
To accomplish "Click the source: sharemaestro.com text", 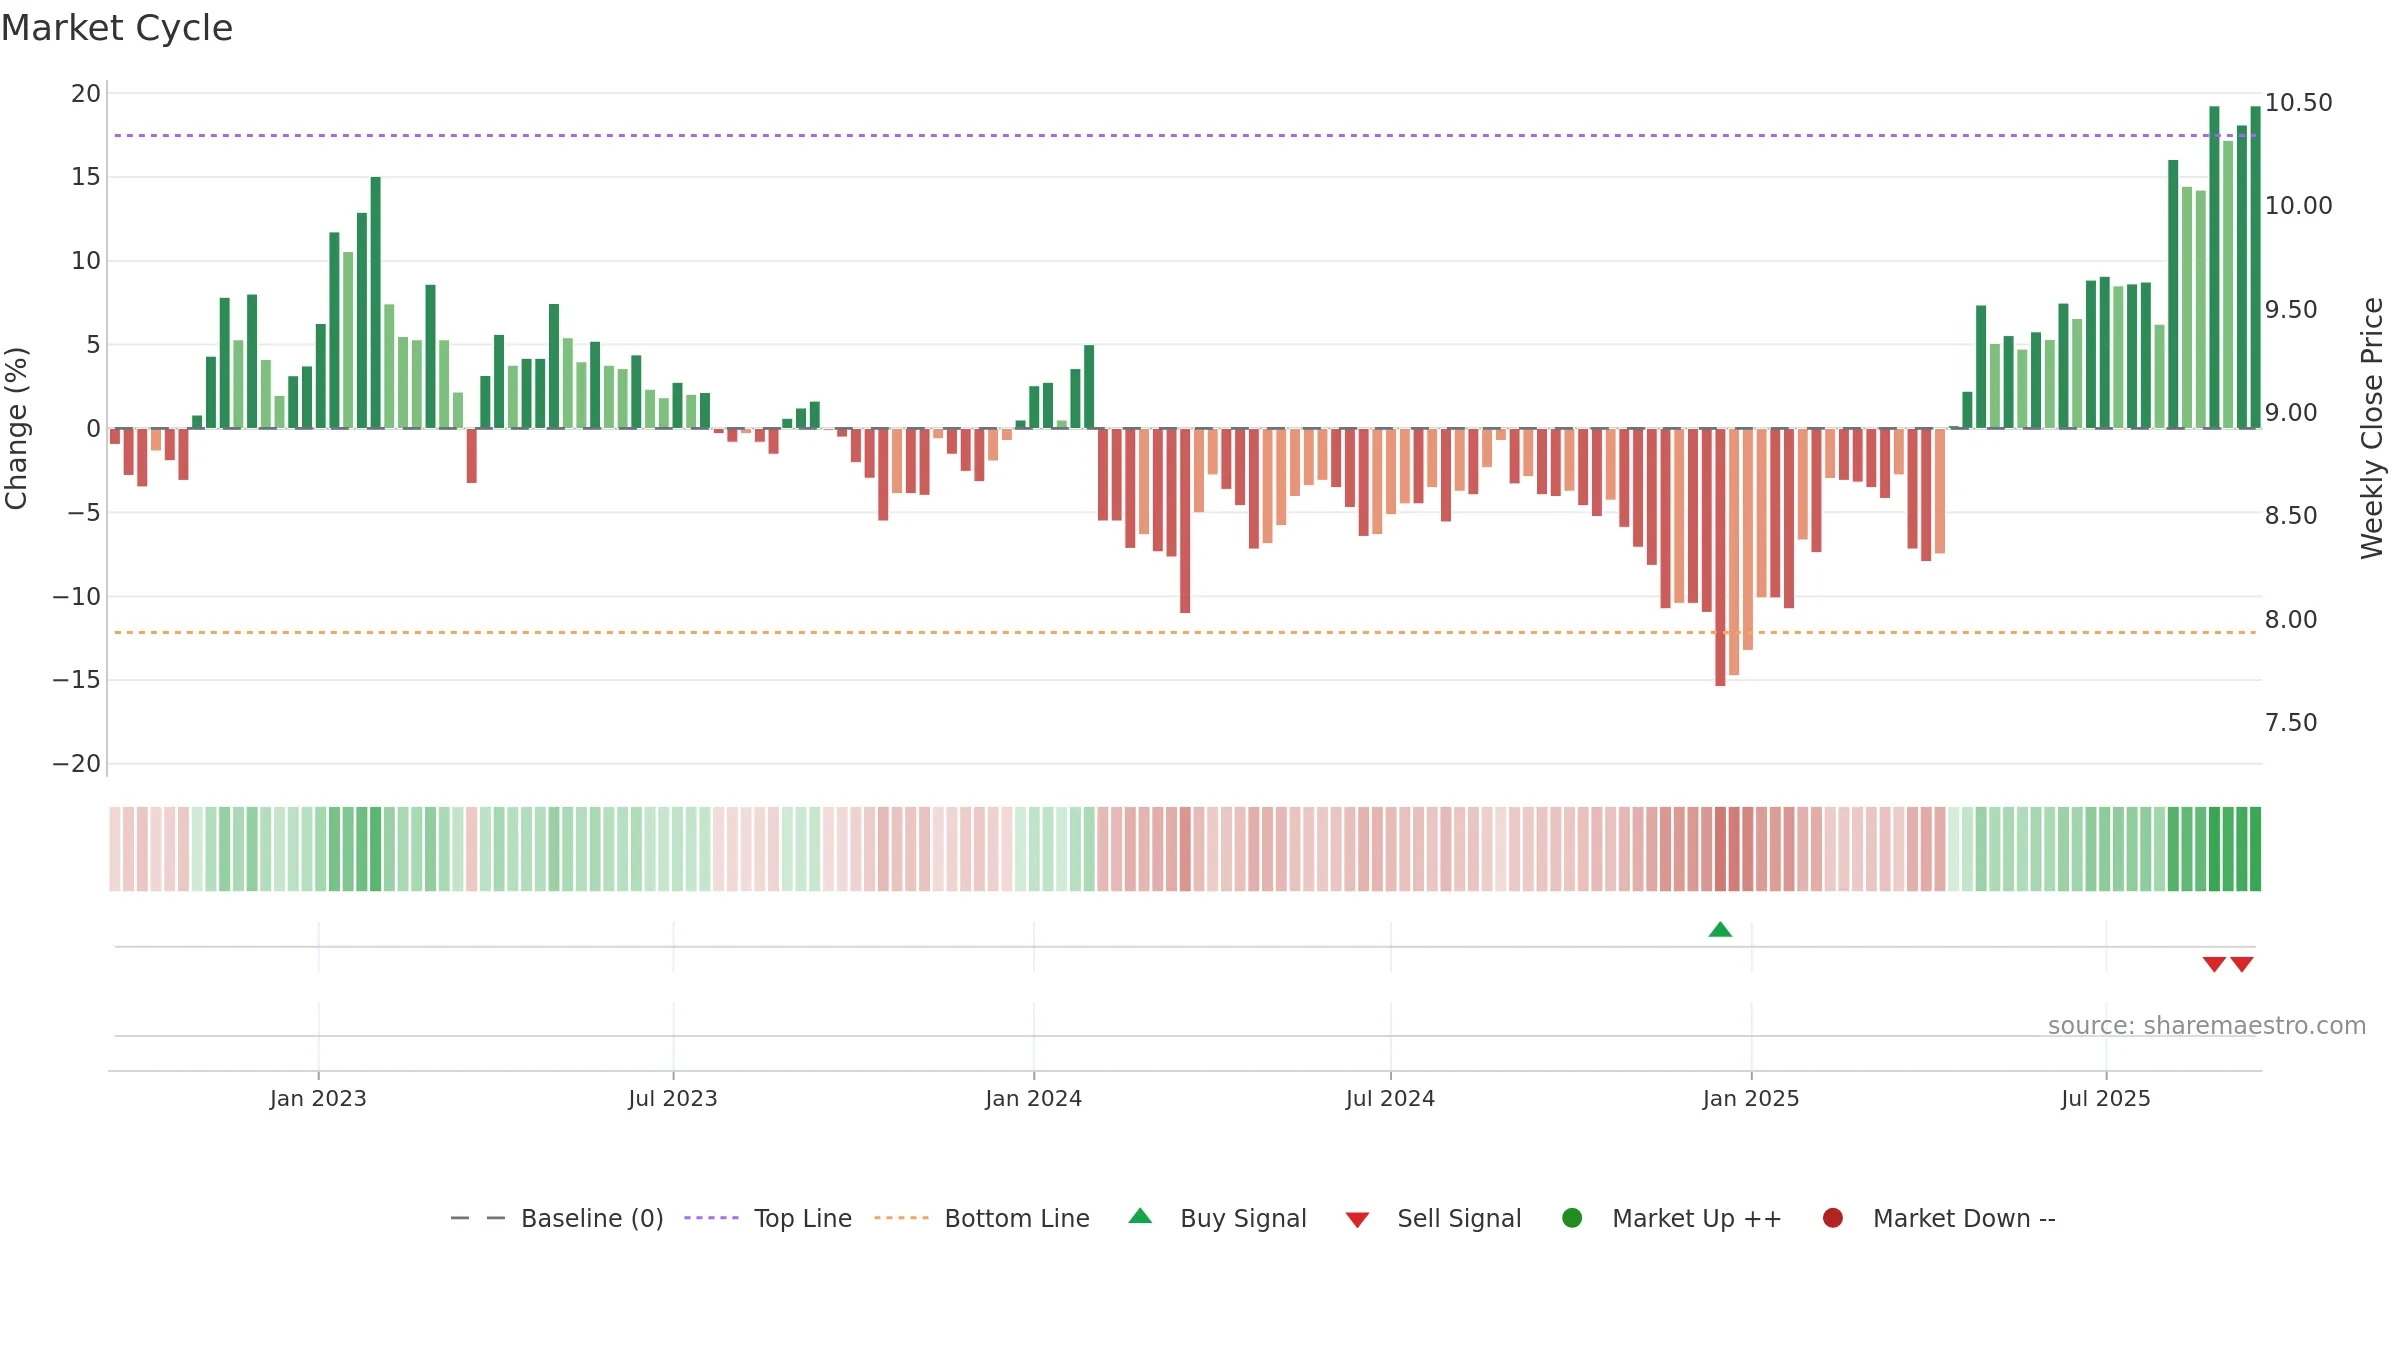I will pos(2207,1026).
